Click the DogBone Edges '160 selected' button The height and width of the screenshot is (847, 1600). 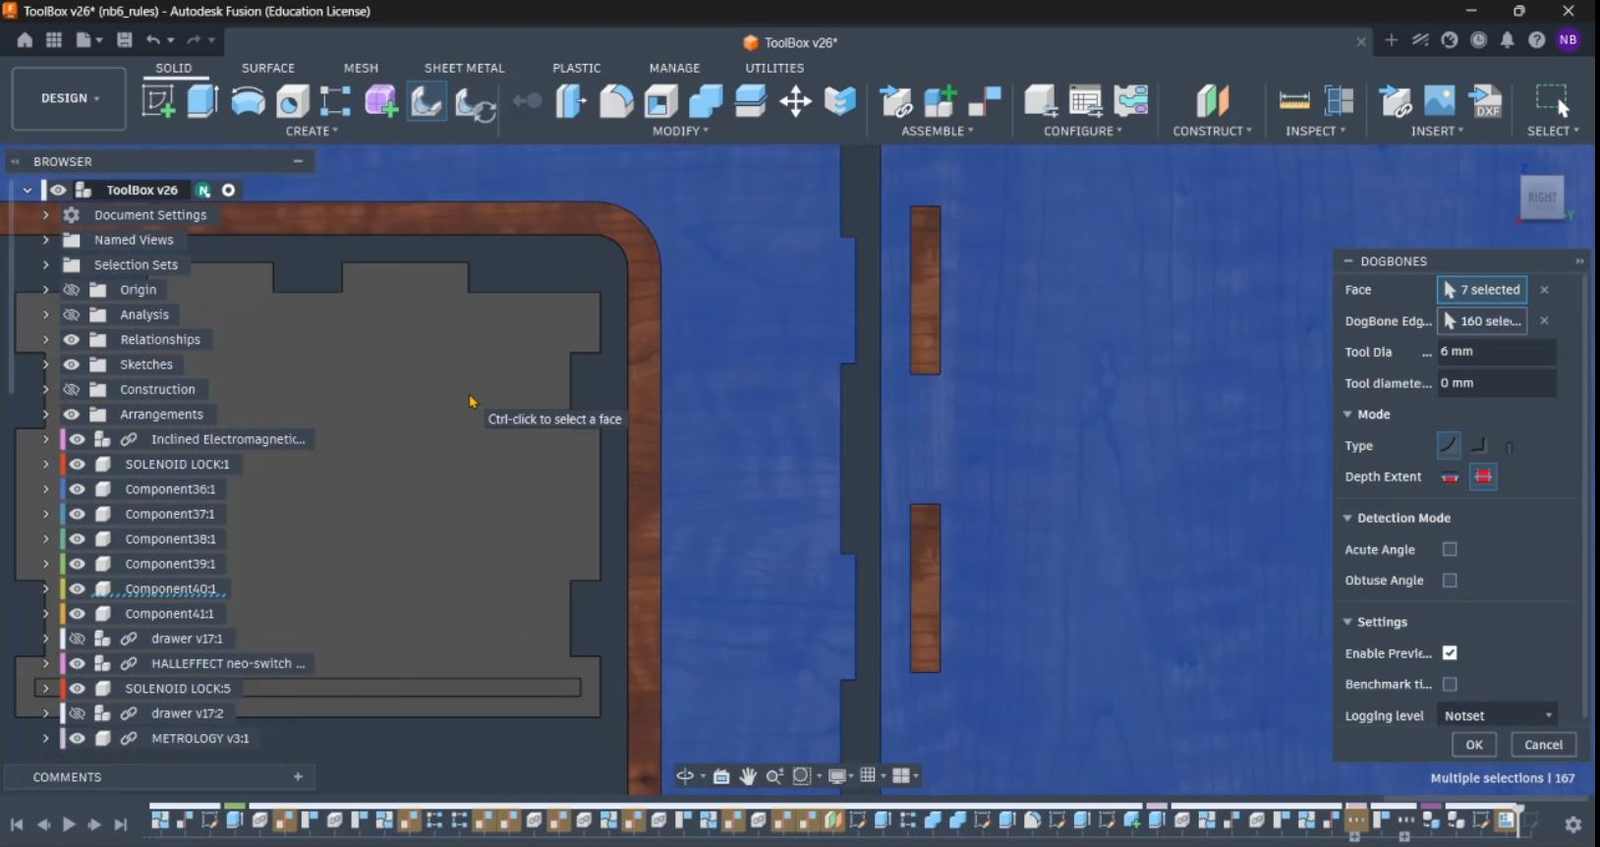coord(1482,321)
